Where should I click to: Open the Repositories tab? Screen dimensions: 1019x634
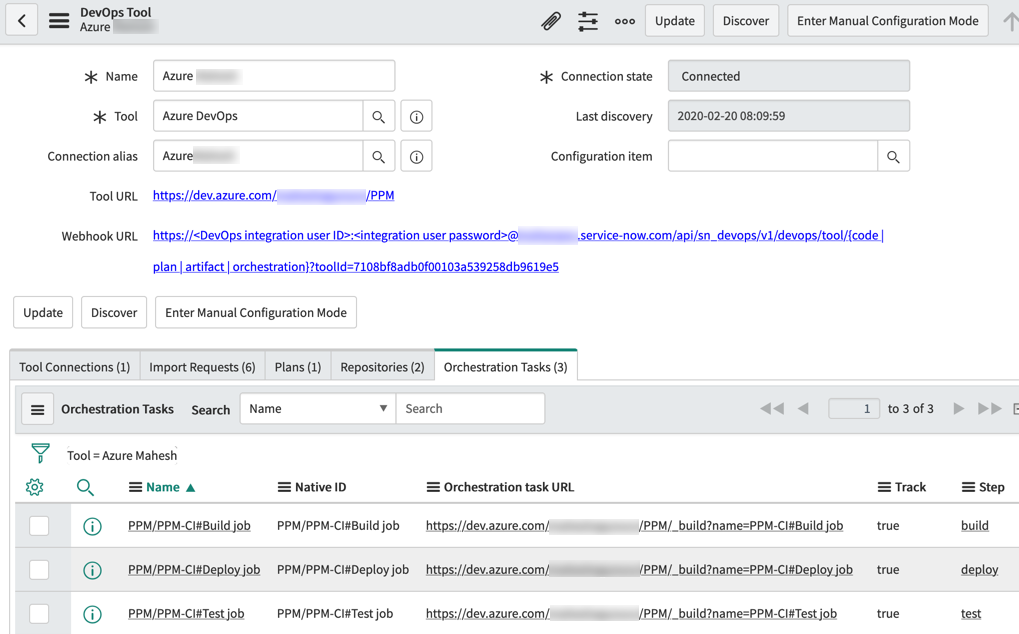(x=382, y=367)
